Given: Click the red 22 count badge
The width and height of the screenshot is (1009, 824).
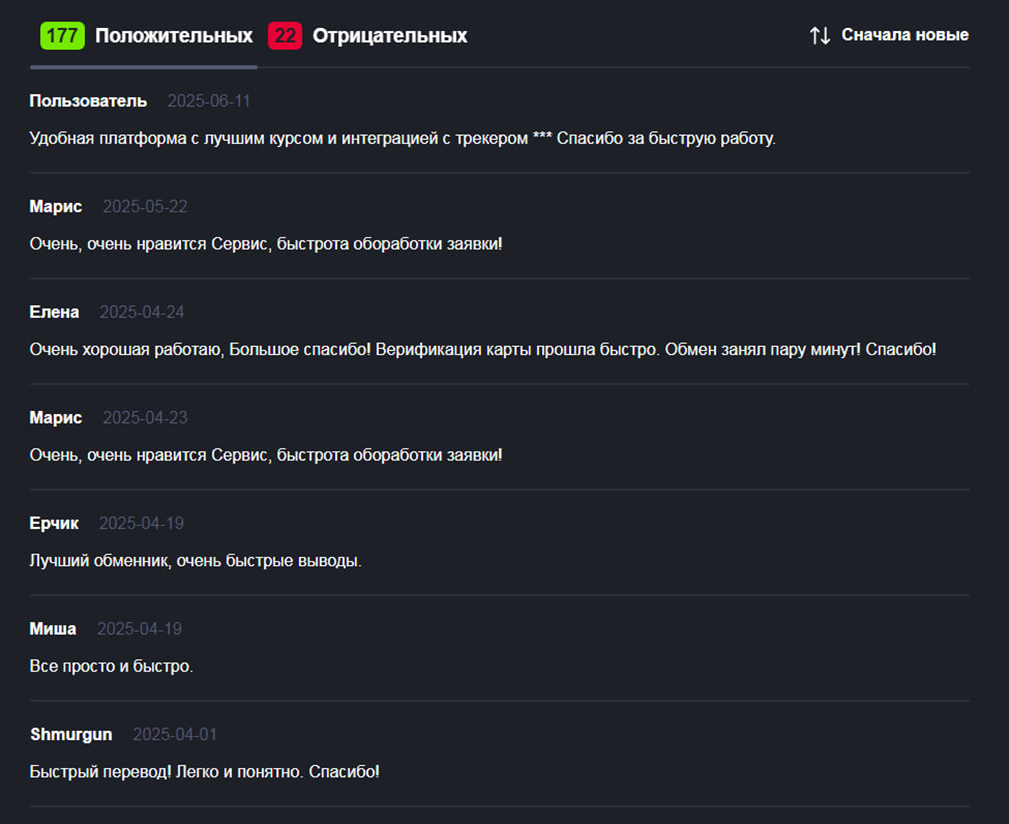Looking at the screenshot, I should (285, 36).
